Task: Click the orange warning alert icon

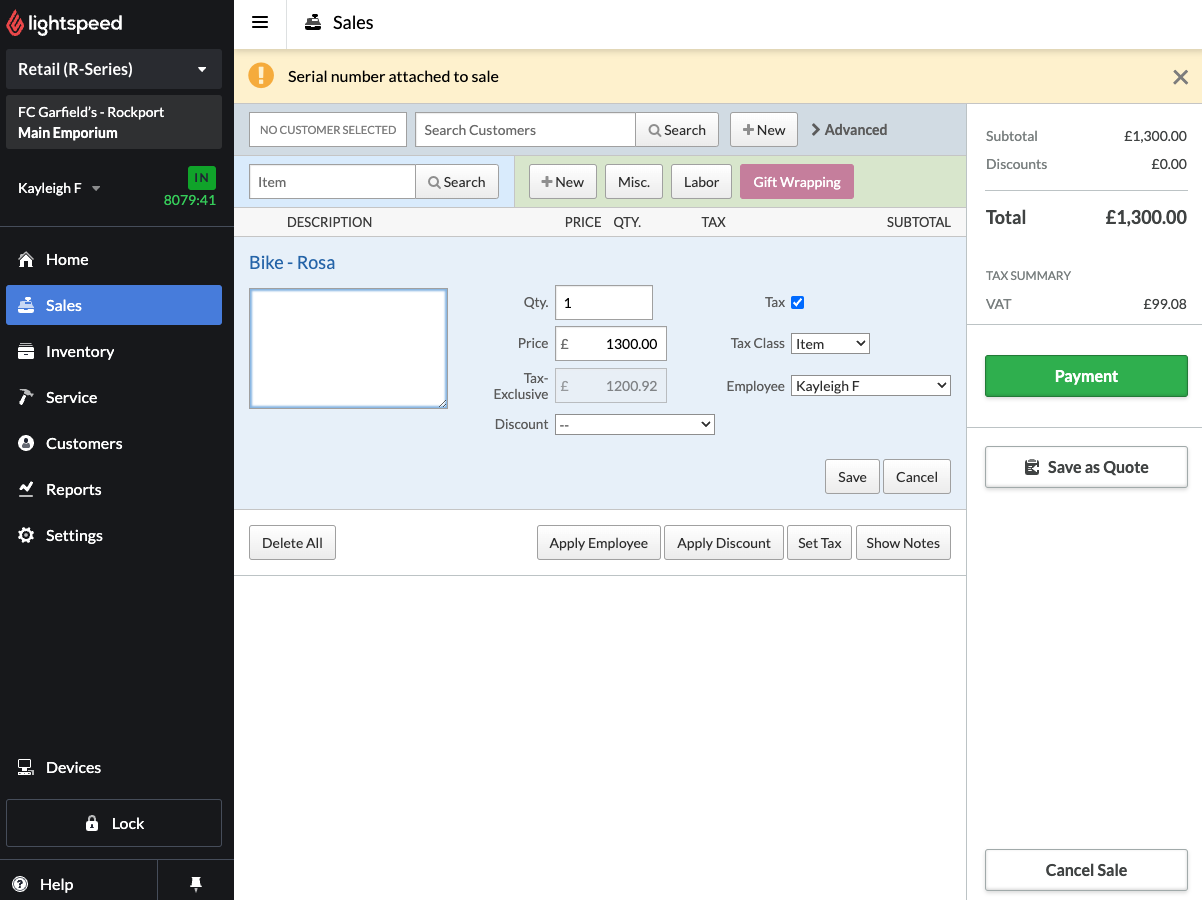Action: pyautogui.click(x=260, y=76)
